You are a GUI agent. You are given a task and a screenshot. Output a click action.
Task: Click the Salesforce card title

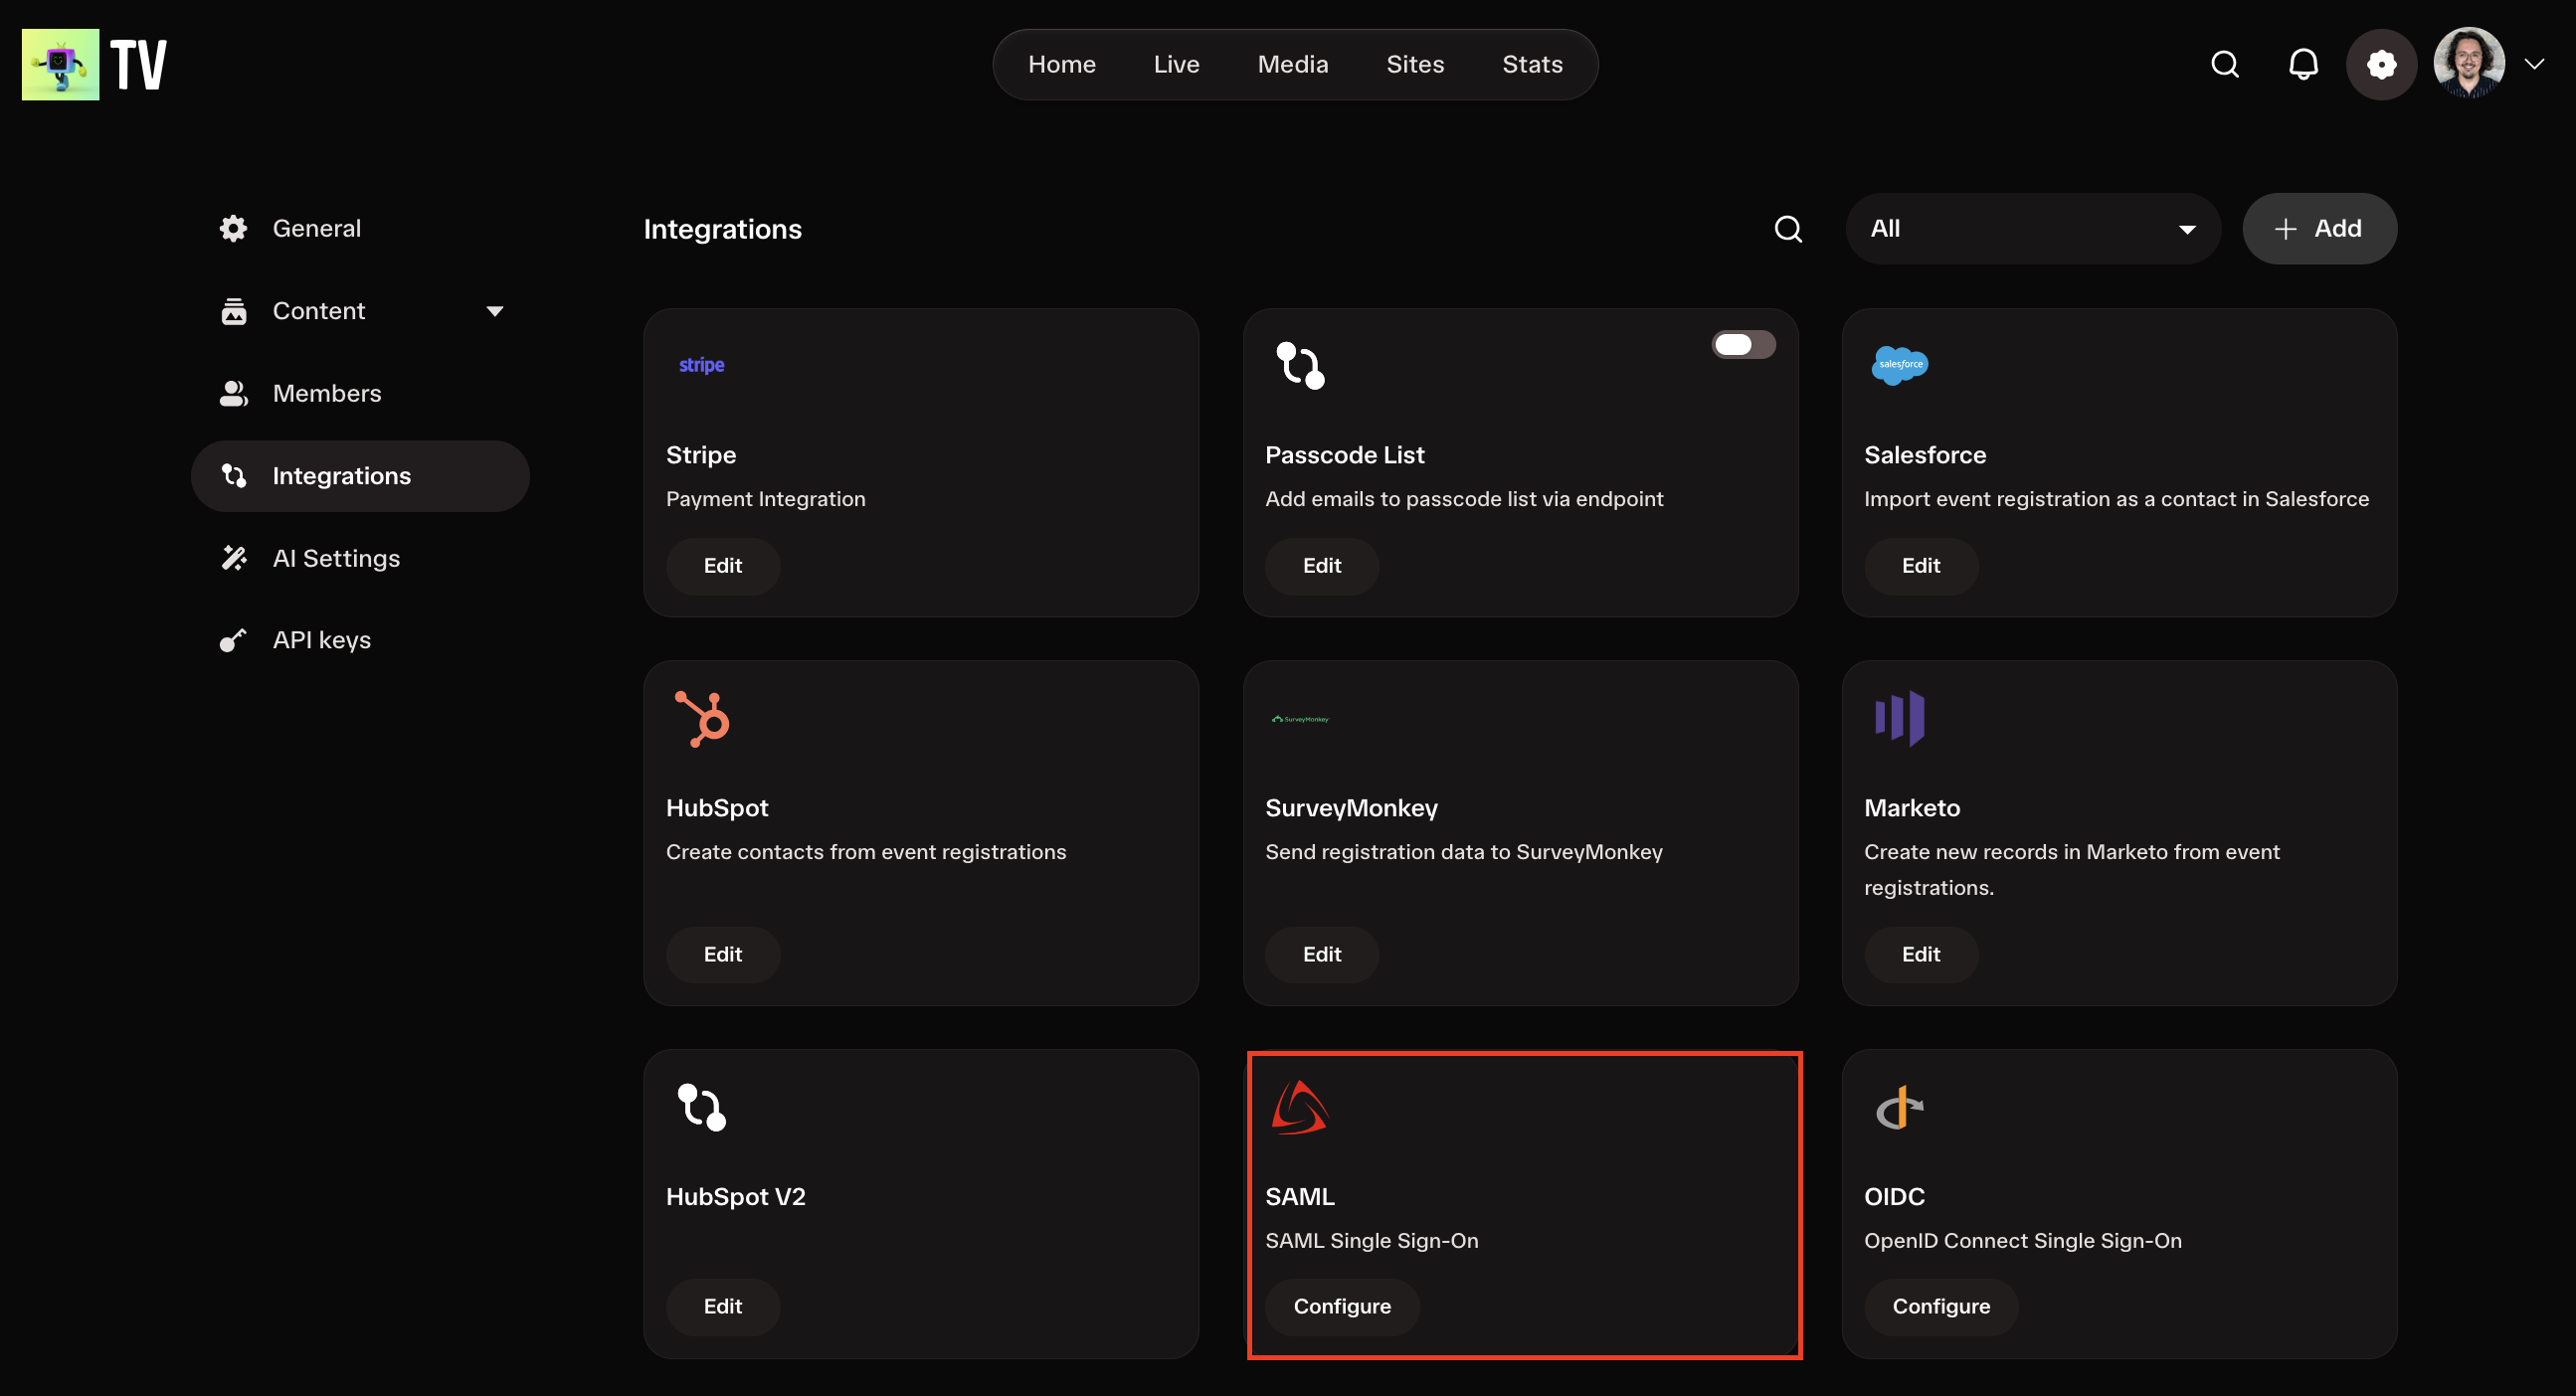coord(1925,455)
